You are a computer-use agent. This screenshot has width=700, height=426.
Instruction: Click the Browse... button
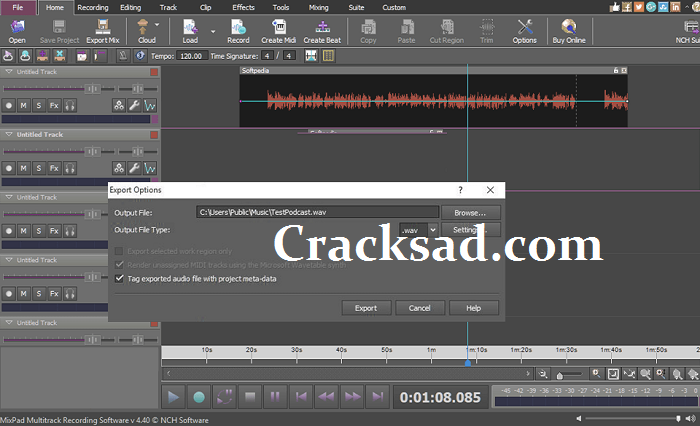pos(471,213)
